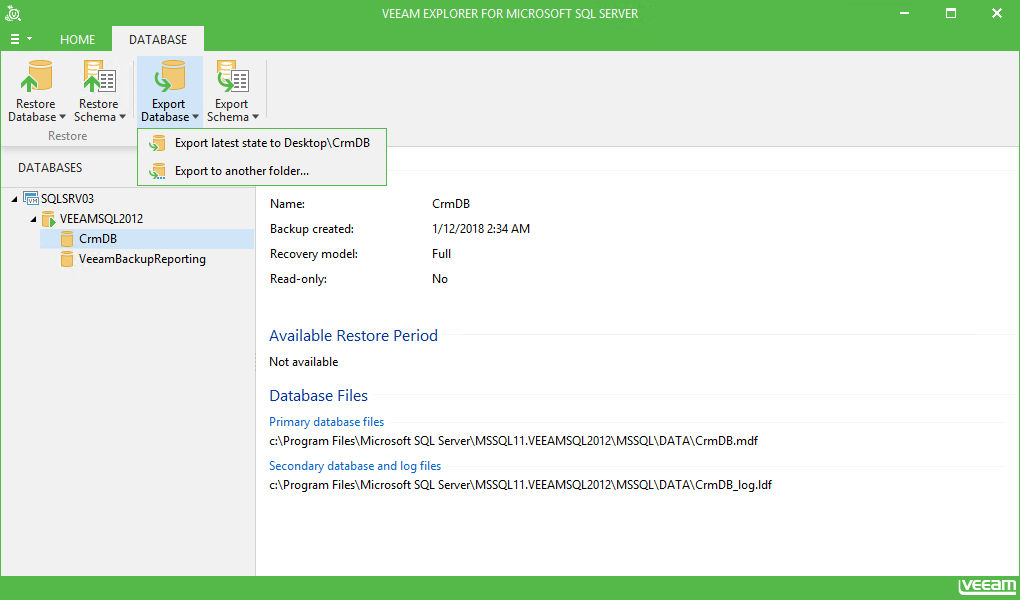Click the CrmDB_log.ldf file path
This screenshot has width=1020, height=600.
coord(520,485)
